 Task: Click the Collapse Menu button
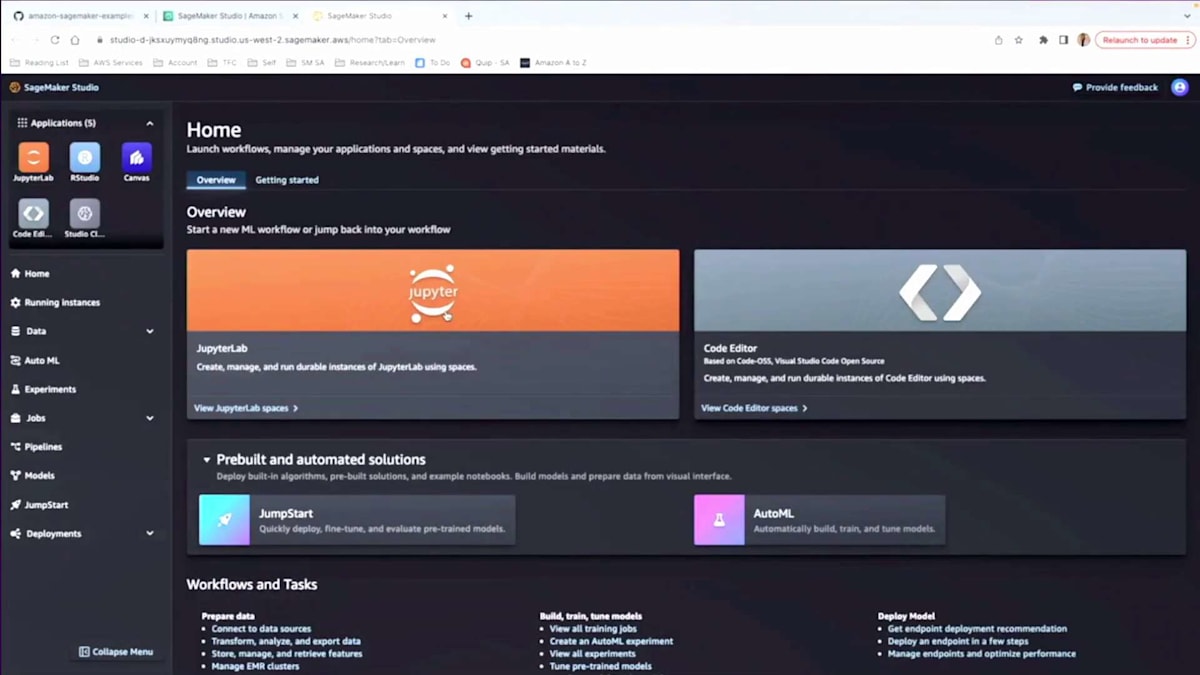point(116,652)
